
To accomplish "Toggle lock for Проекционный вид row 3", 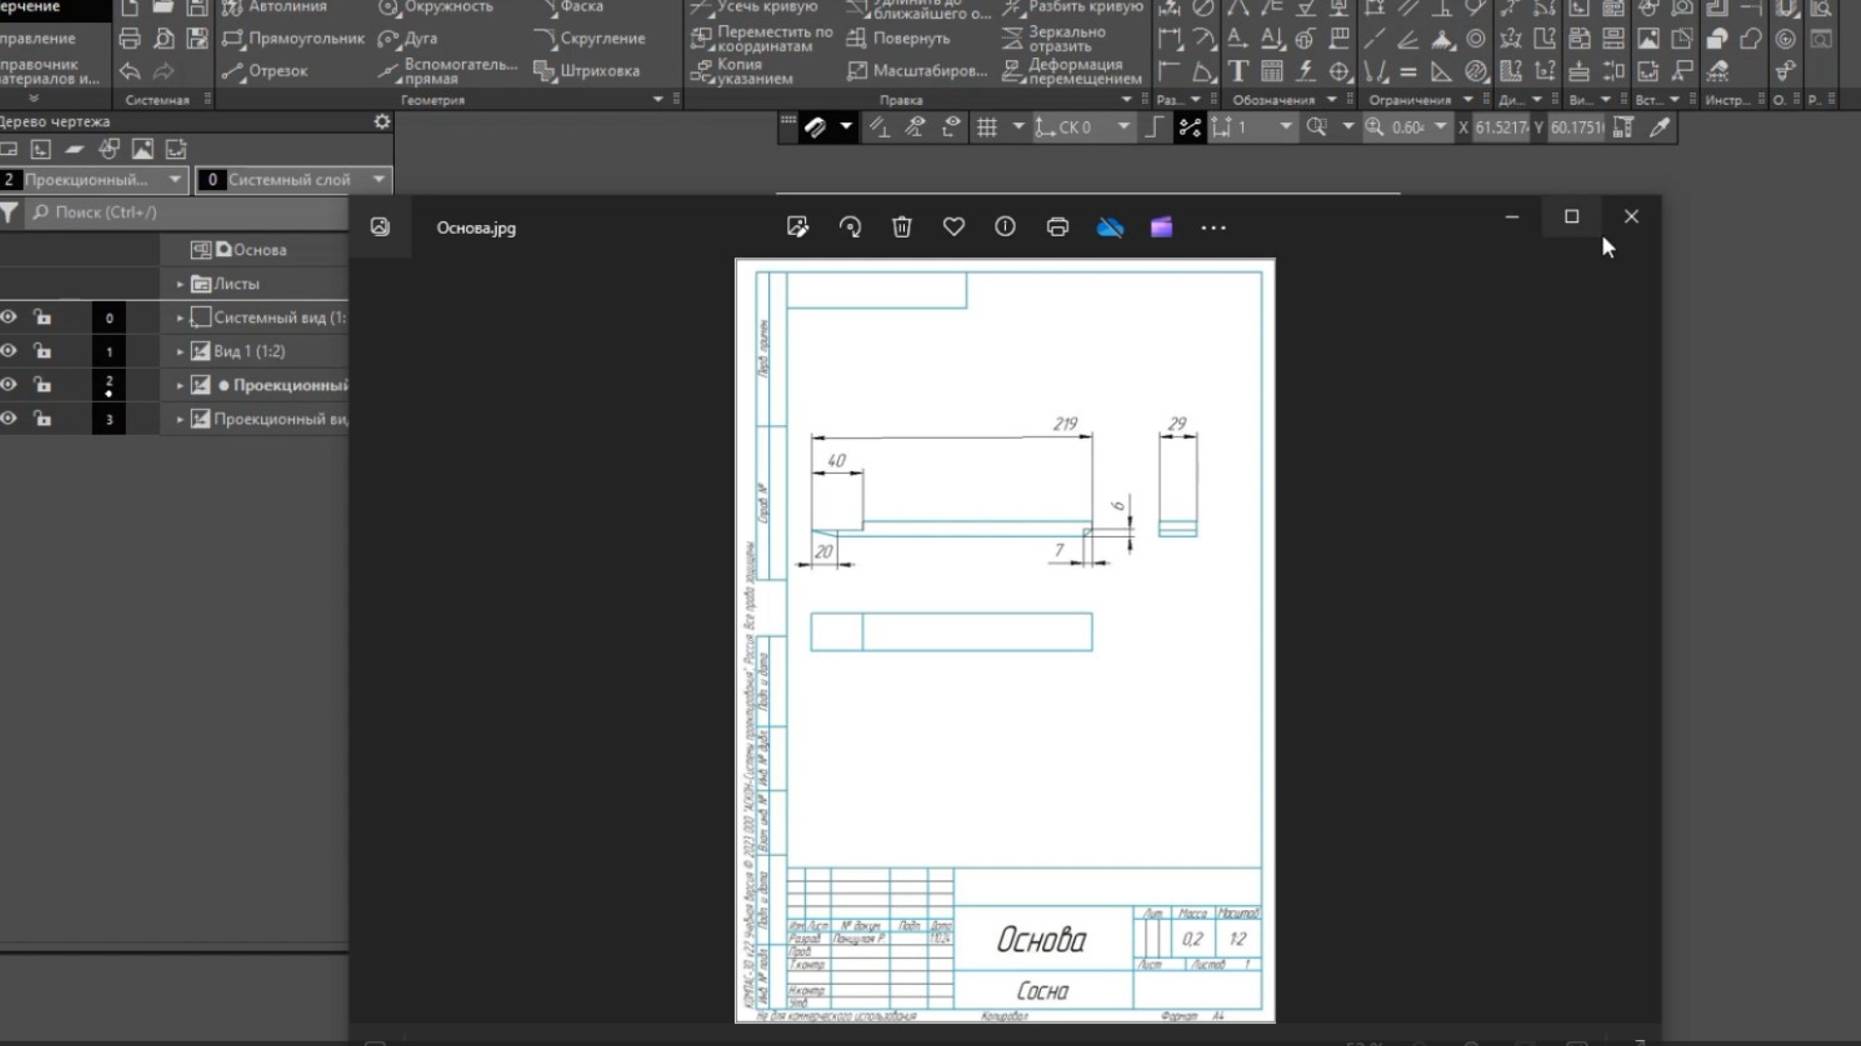I will [42, 418].
